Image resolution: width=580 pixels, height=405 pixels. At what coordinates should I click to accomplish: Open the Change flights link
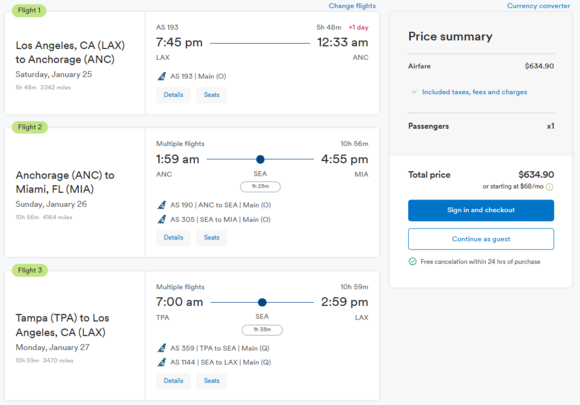[x=352, y=6]
